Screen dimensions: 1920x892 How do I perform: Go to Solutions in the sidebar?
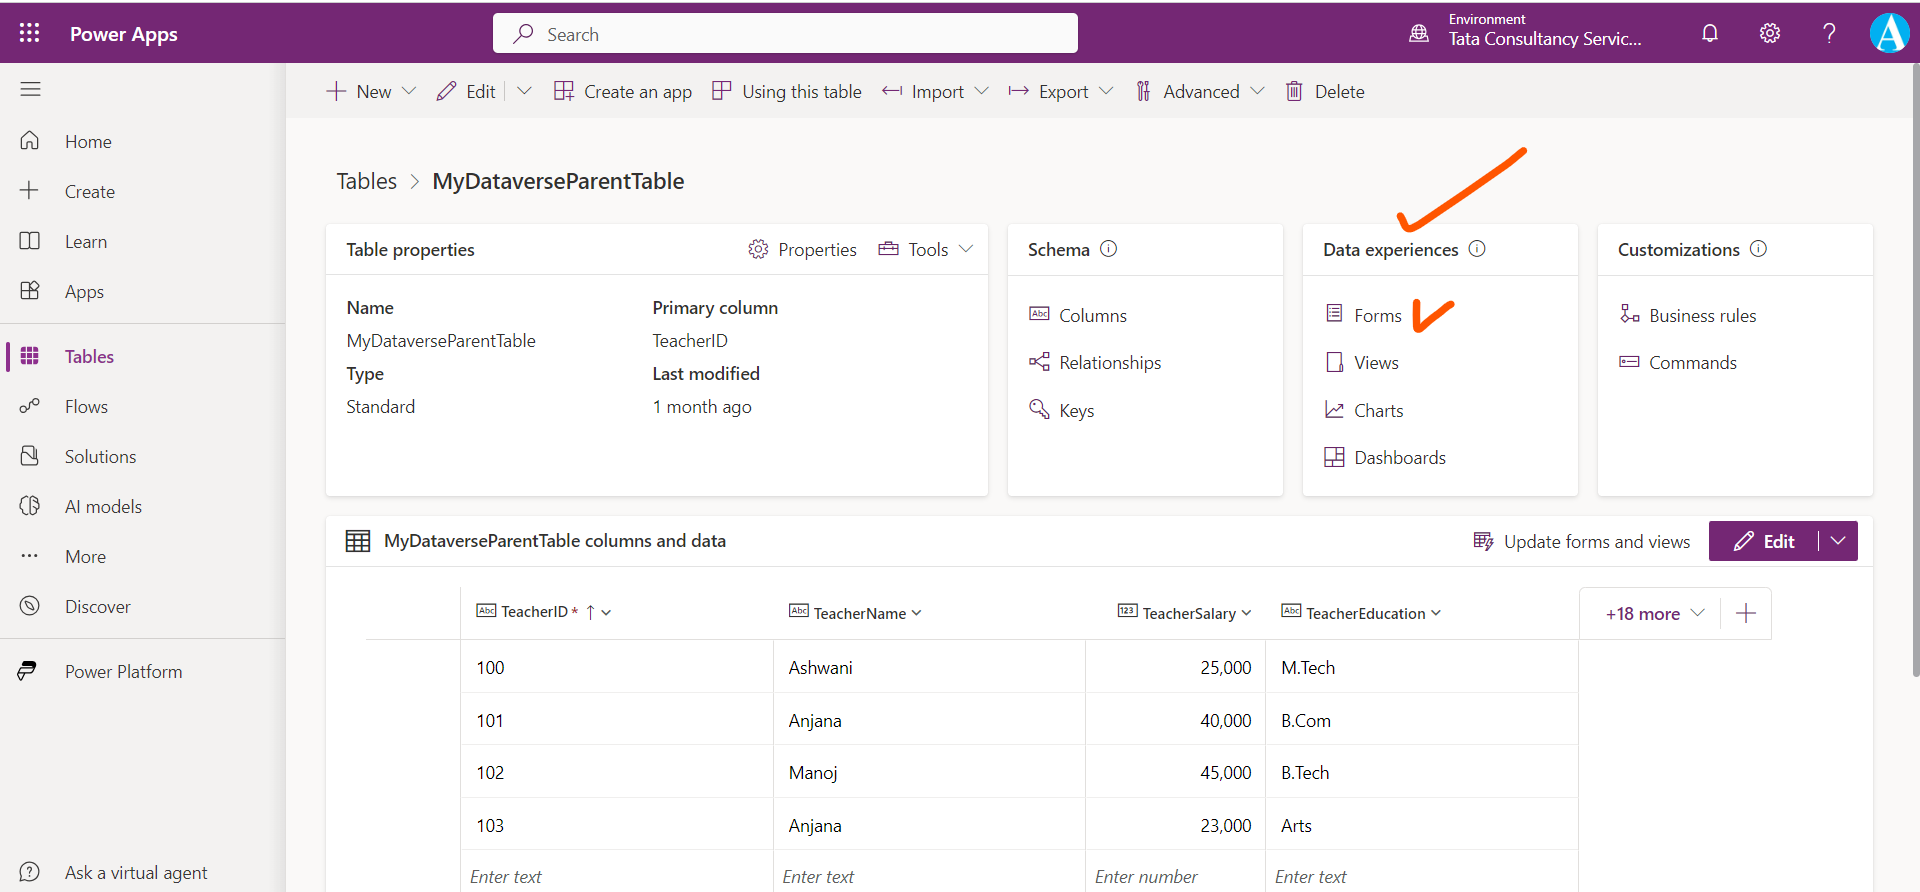[100, 456]
